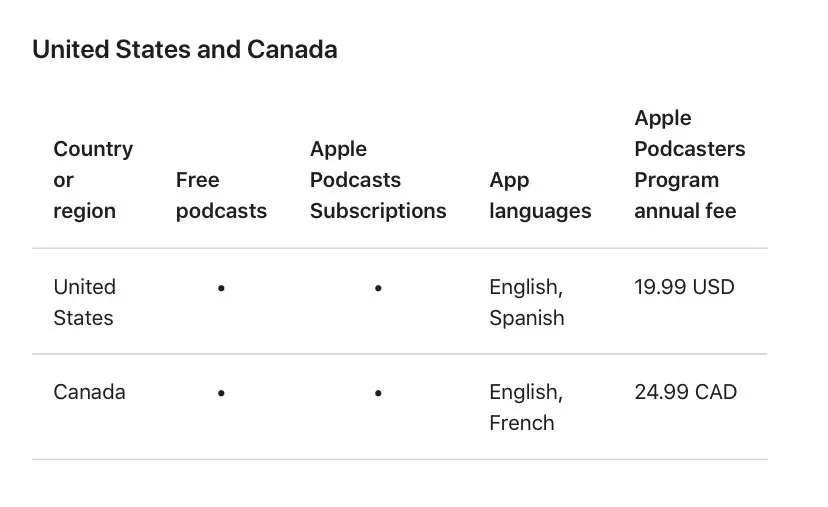Select the "App languages" column header
828x507 pixels.
point(540,195)
